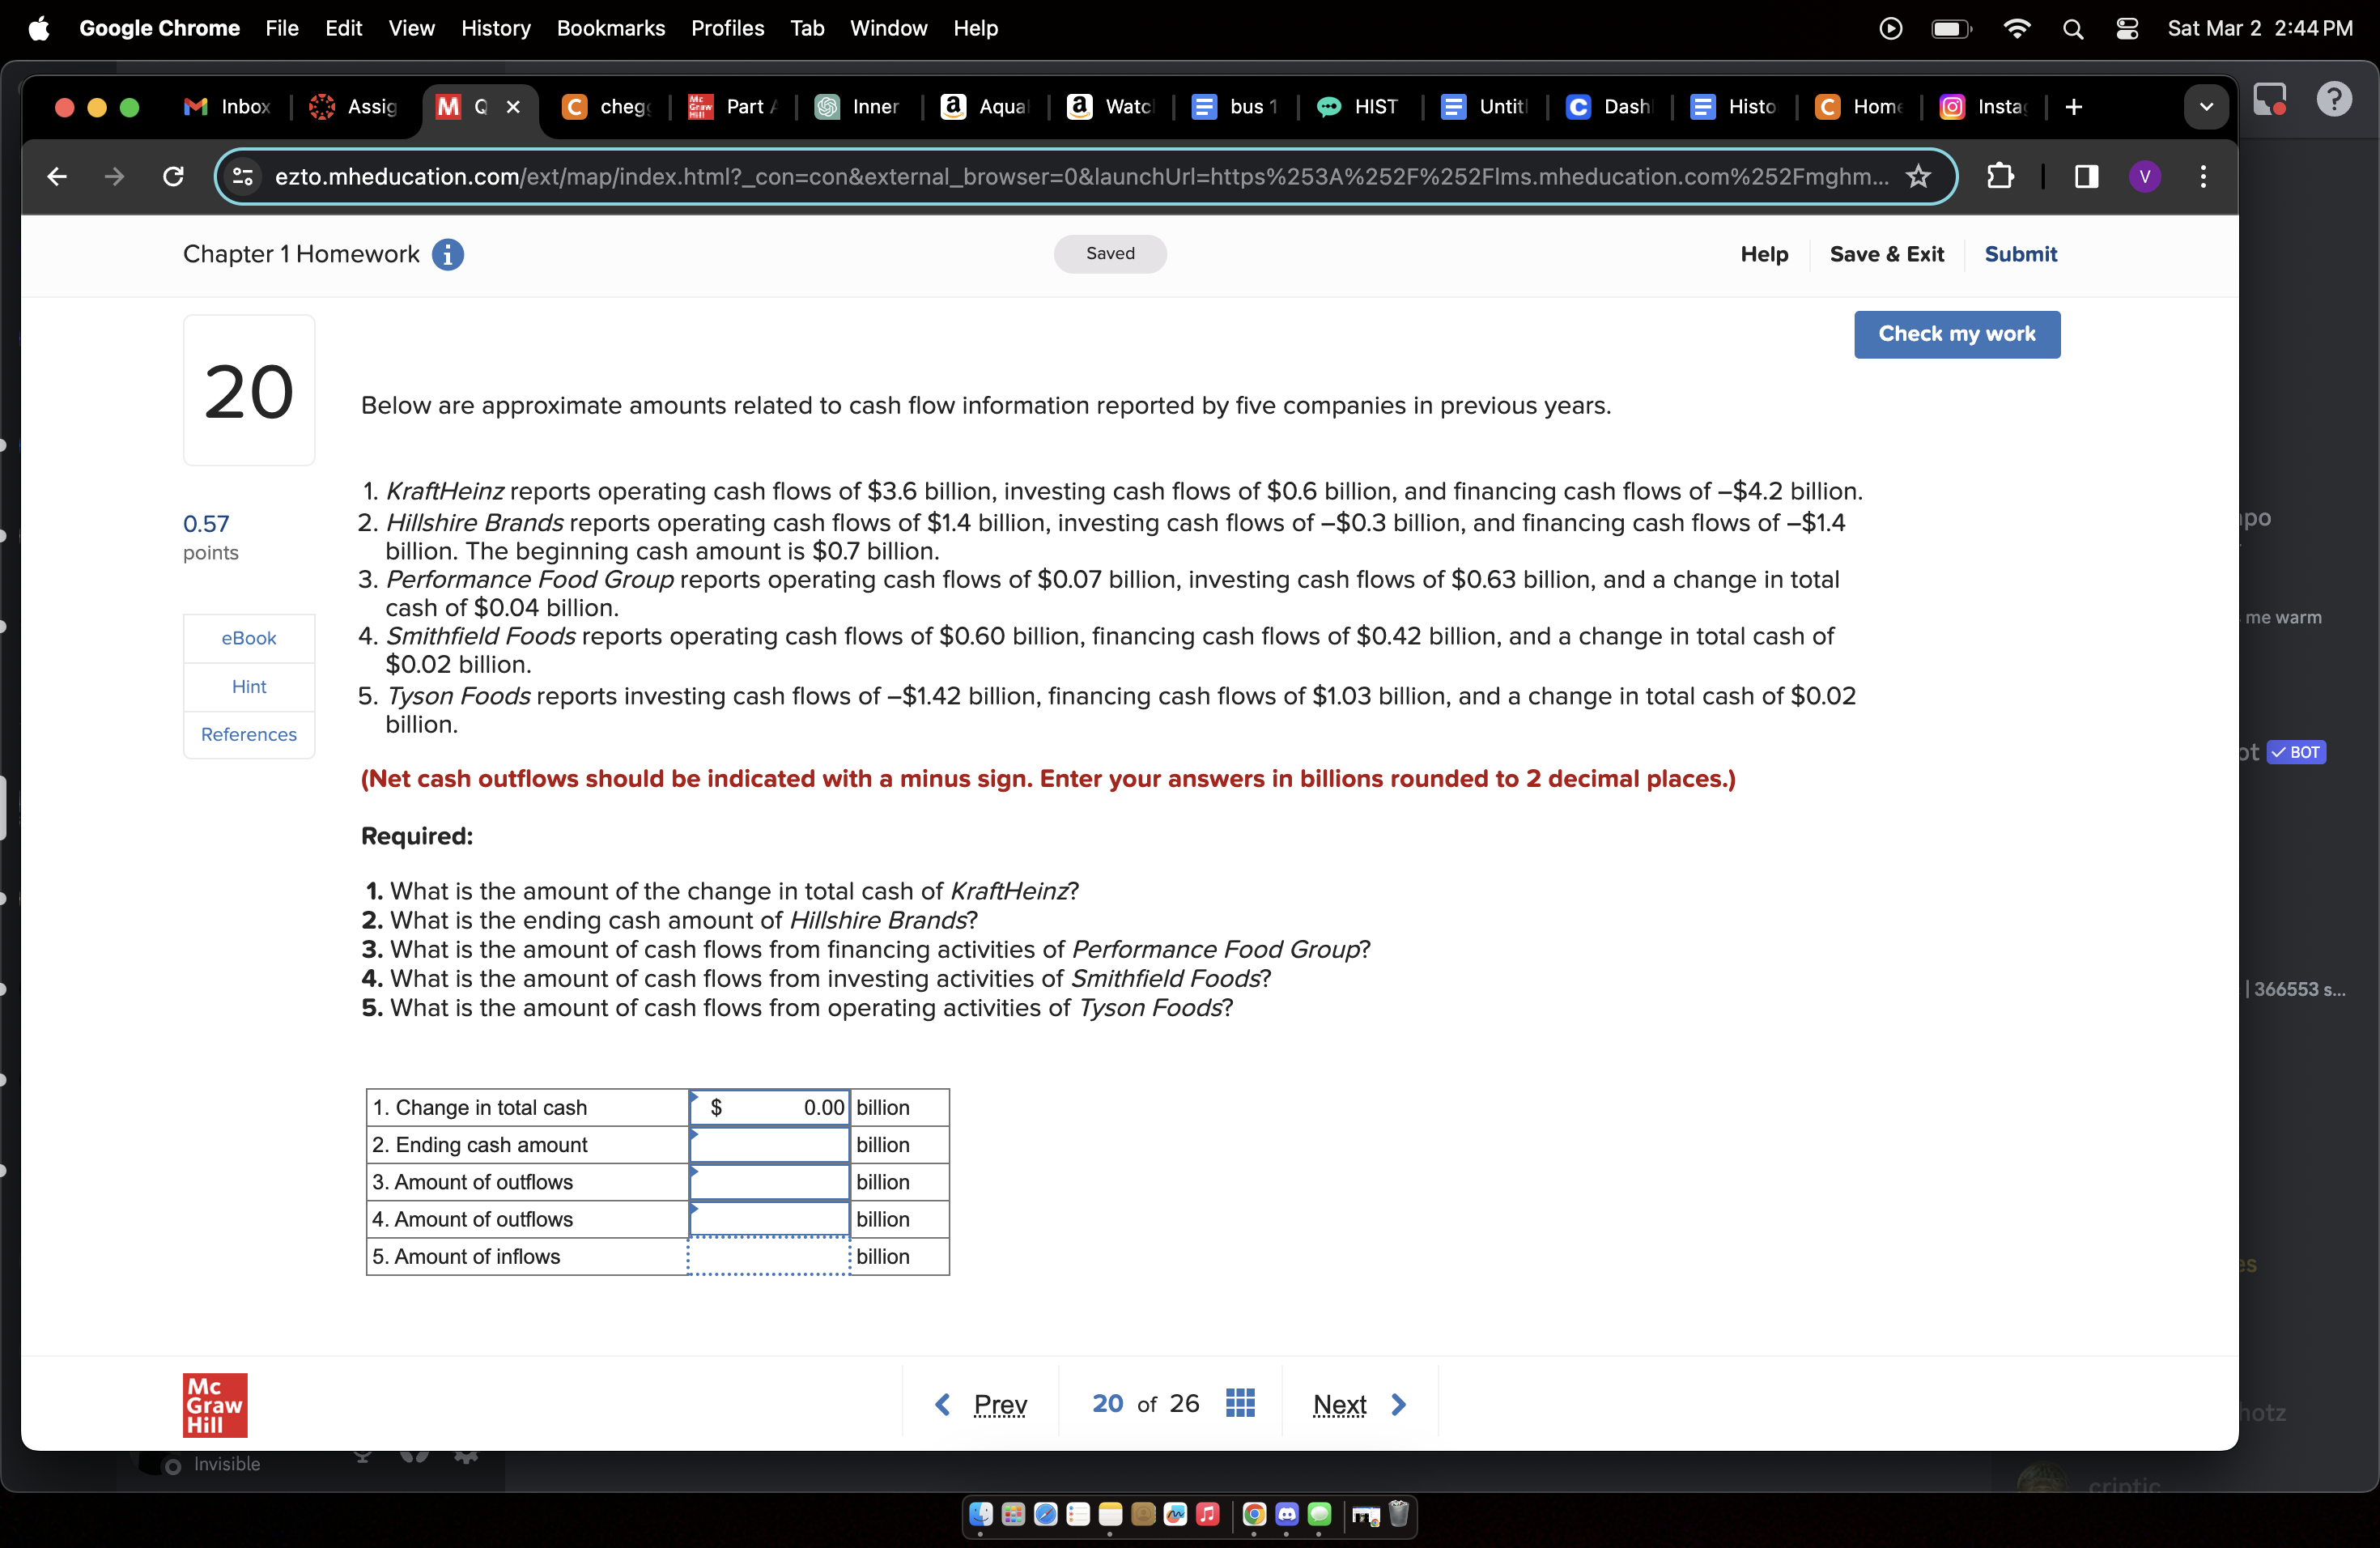Click the bookmark/star icon in address bar
The image size is (2380, 1548).
coord(1922,173)
